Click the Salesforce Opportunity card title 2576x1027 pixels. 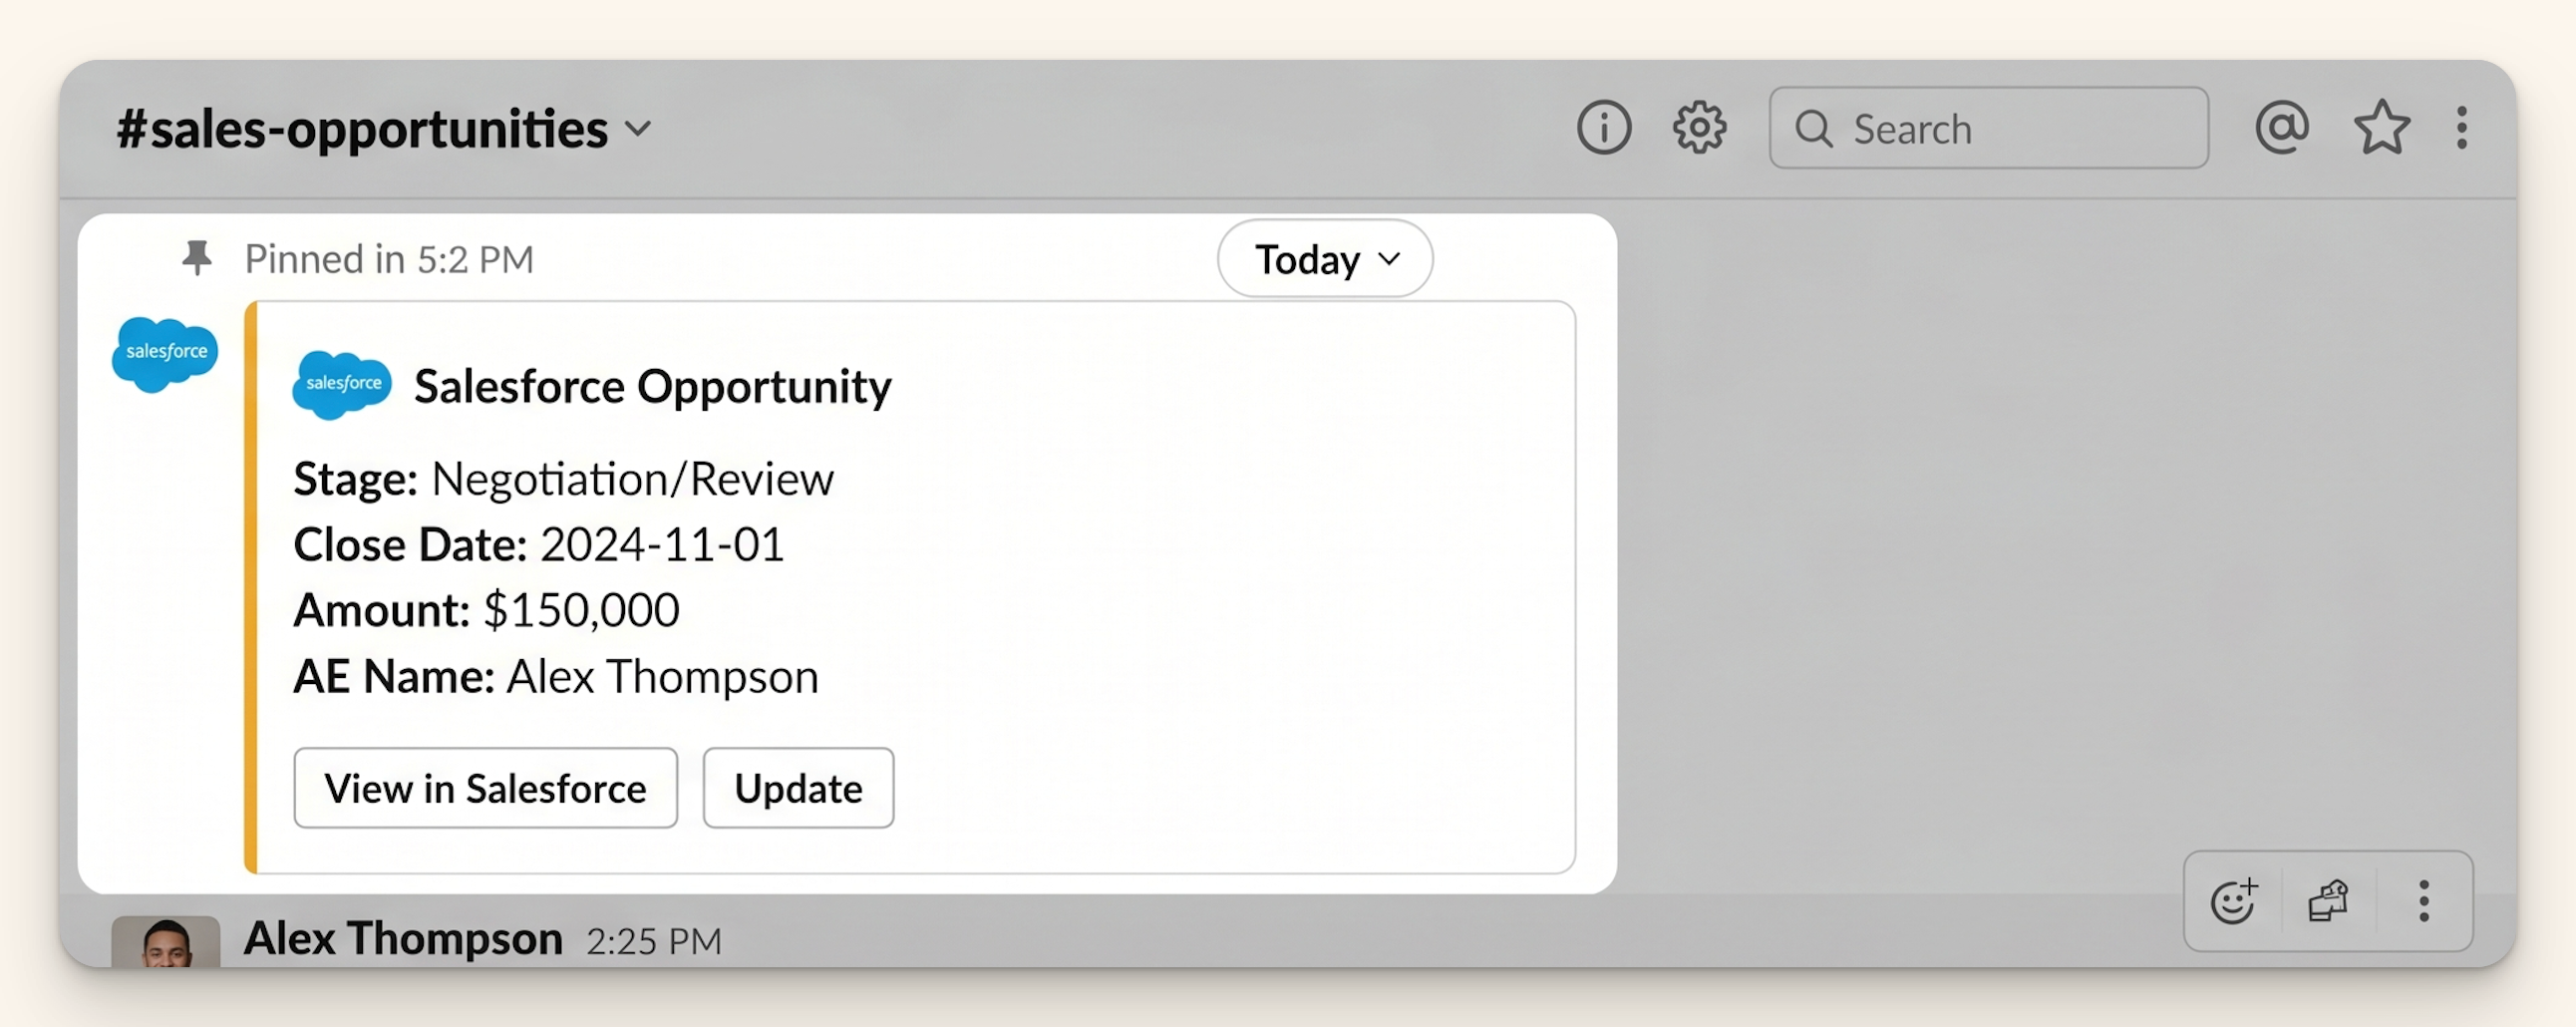click(652, 386)
